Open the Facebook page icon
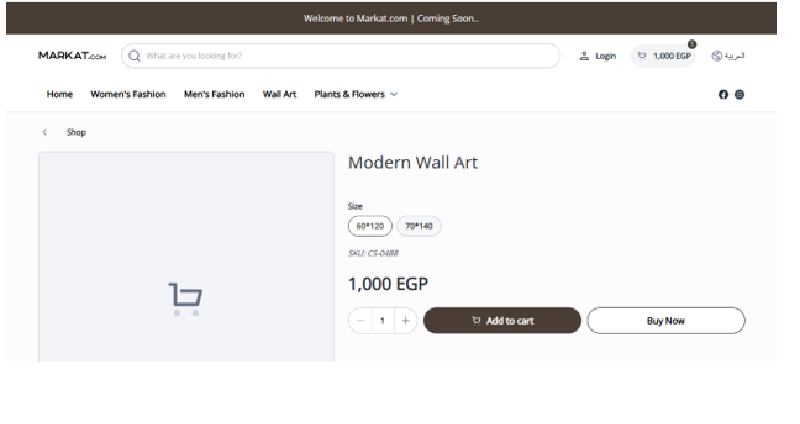The image size is (800, 424). click(x=724, y=95)
